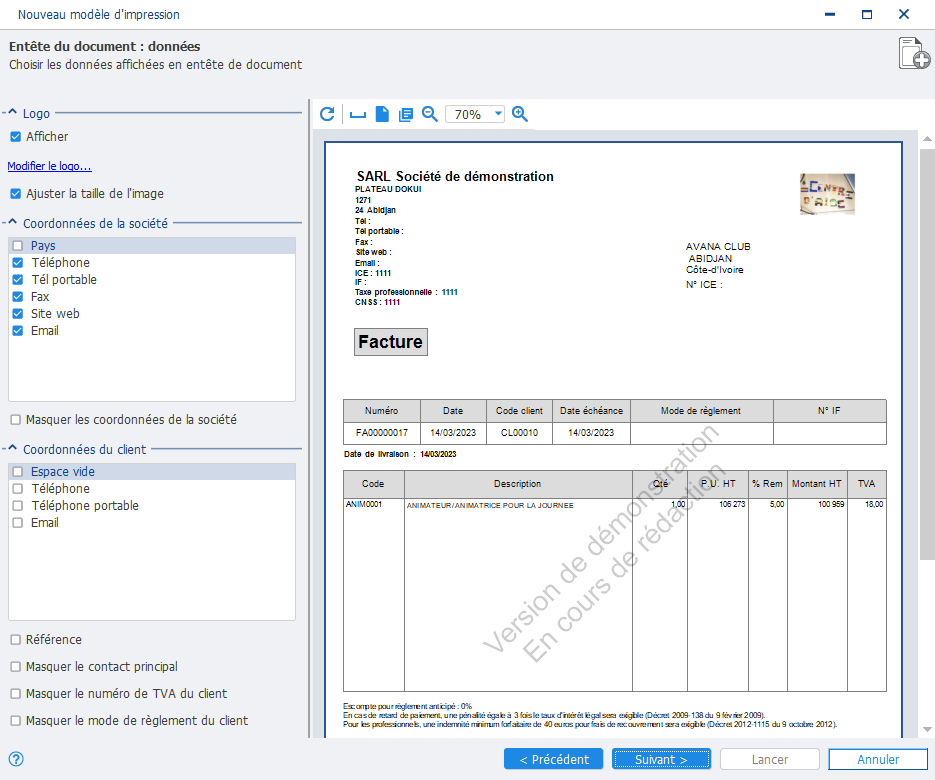The width and height of the screenshot is (935, 780).
Task: Collapse Coordonnées de la société section
Action: coord(12,222)
